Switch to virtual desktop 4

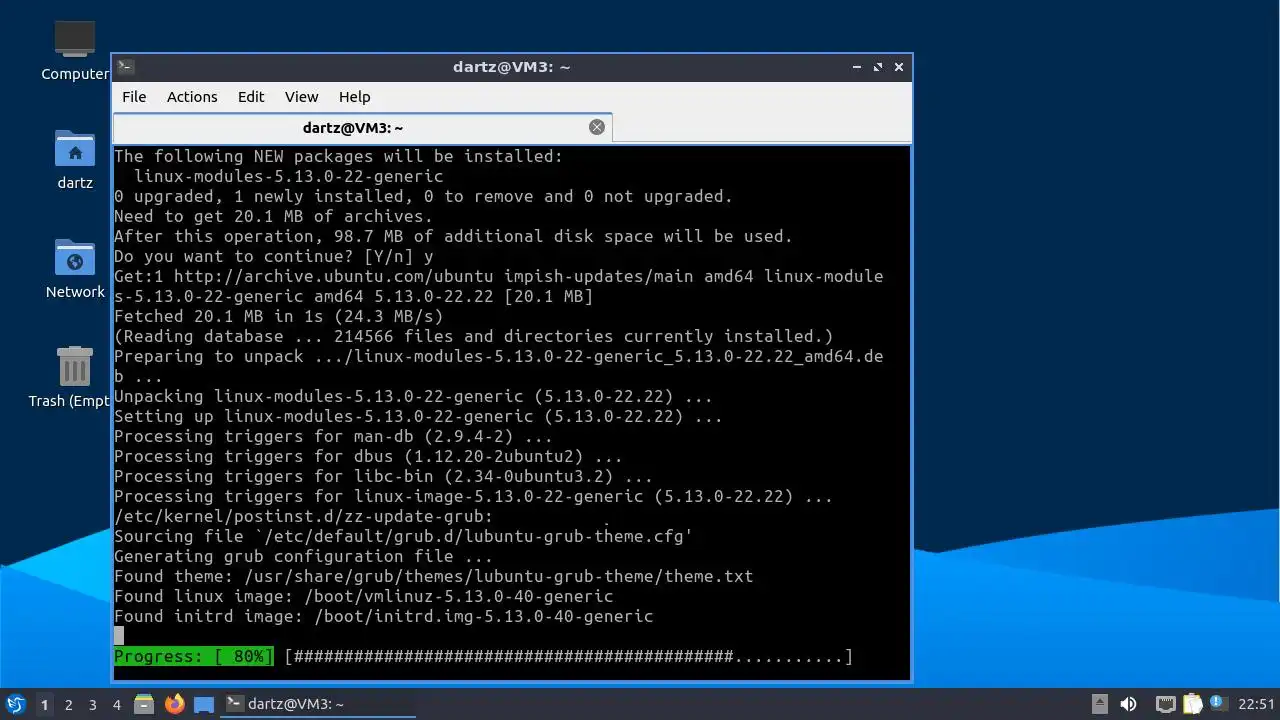116,704
